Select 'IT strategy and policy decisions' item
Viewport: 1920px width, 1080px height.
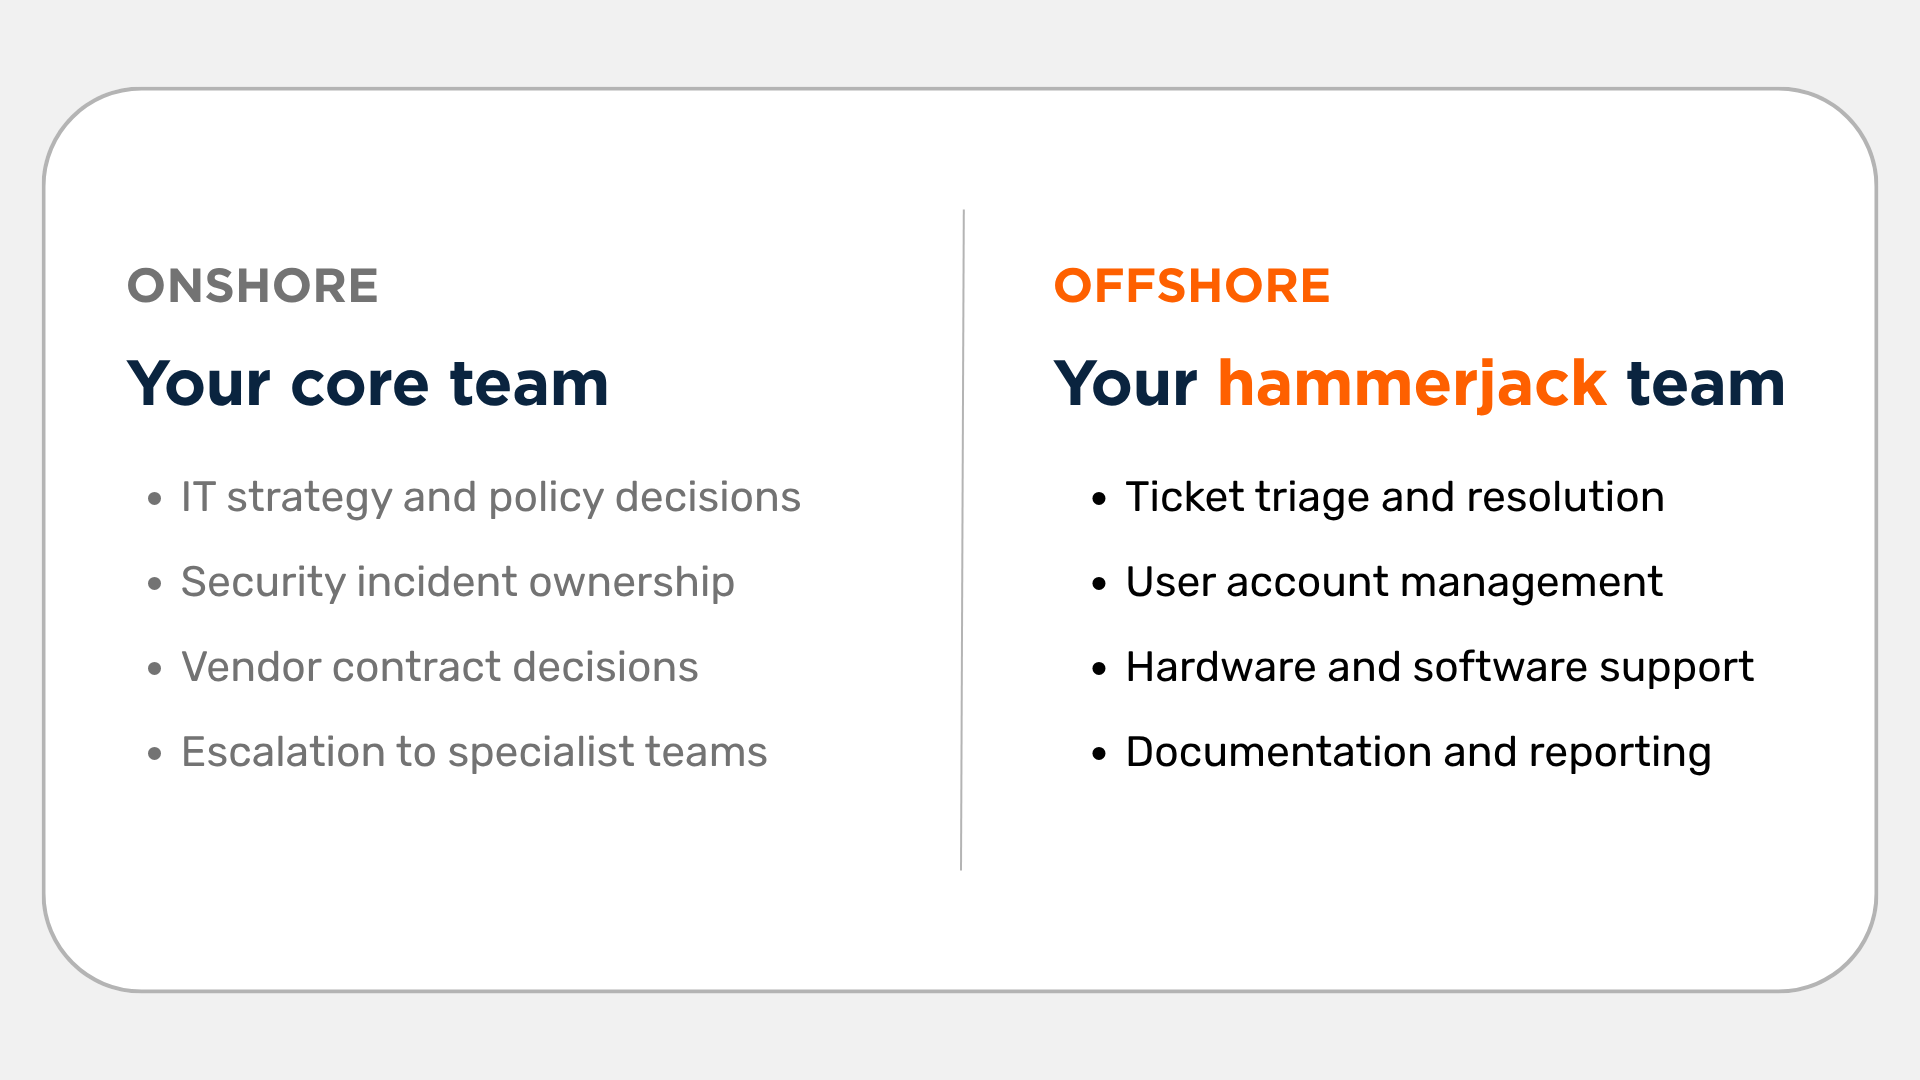pyautogui.click(x=491, y=497)
